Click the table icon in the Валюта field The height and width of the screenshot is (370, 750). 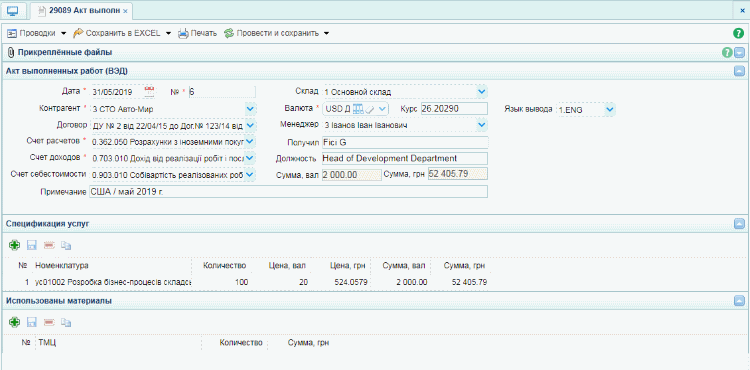(358, 109)
